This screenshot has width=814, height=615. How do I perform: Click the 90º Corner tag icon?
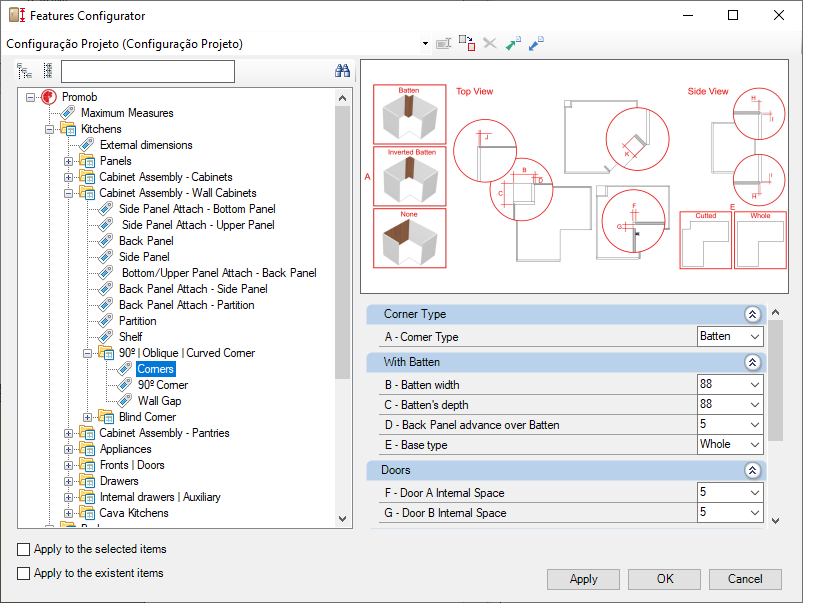[125, 385]
